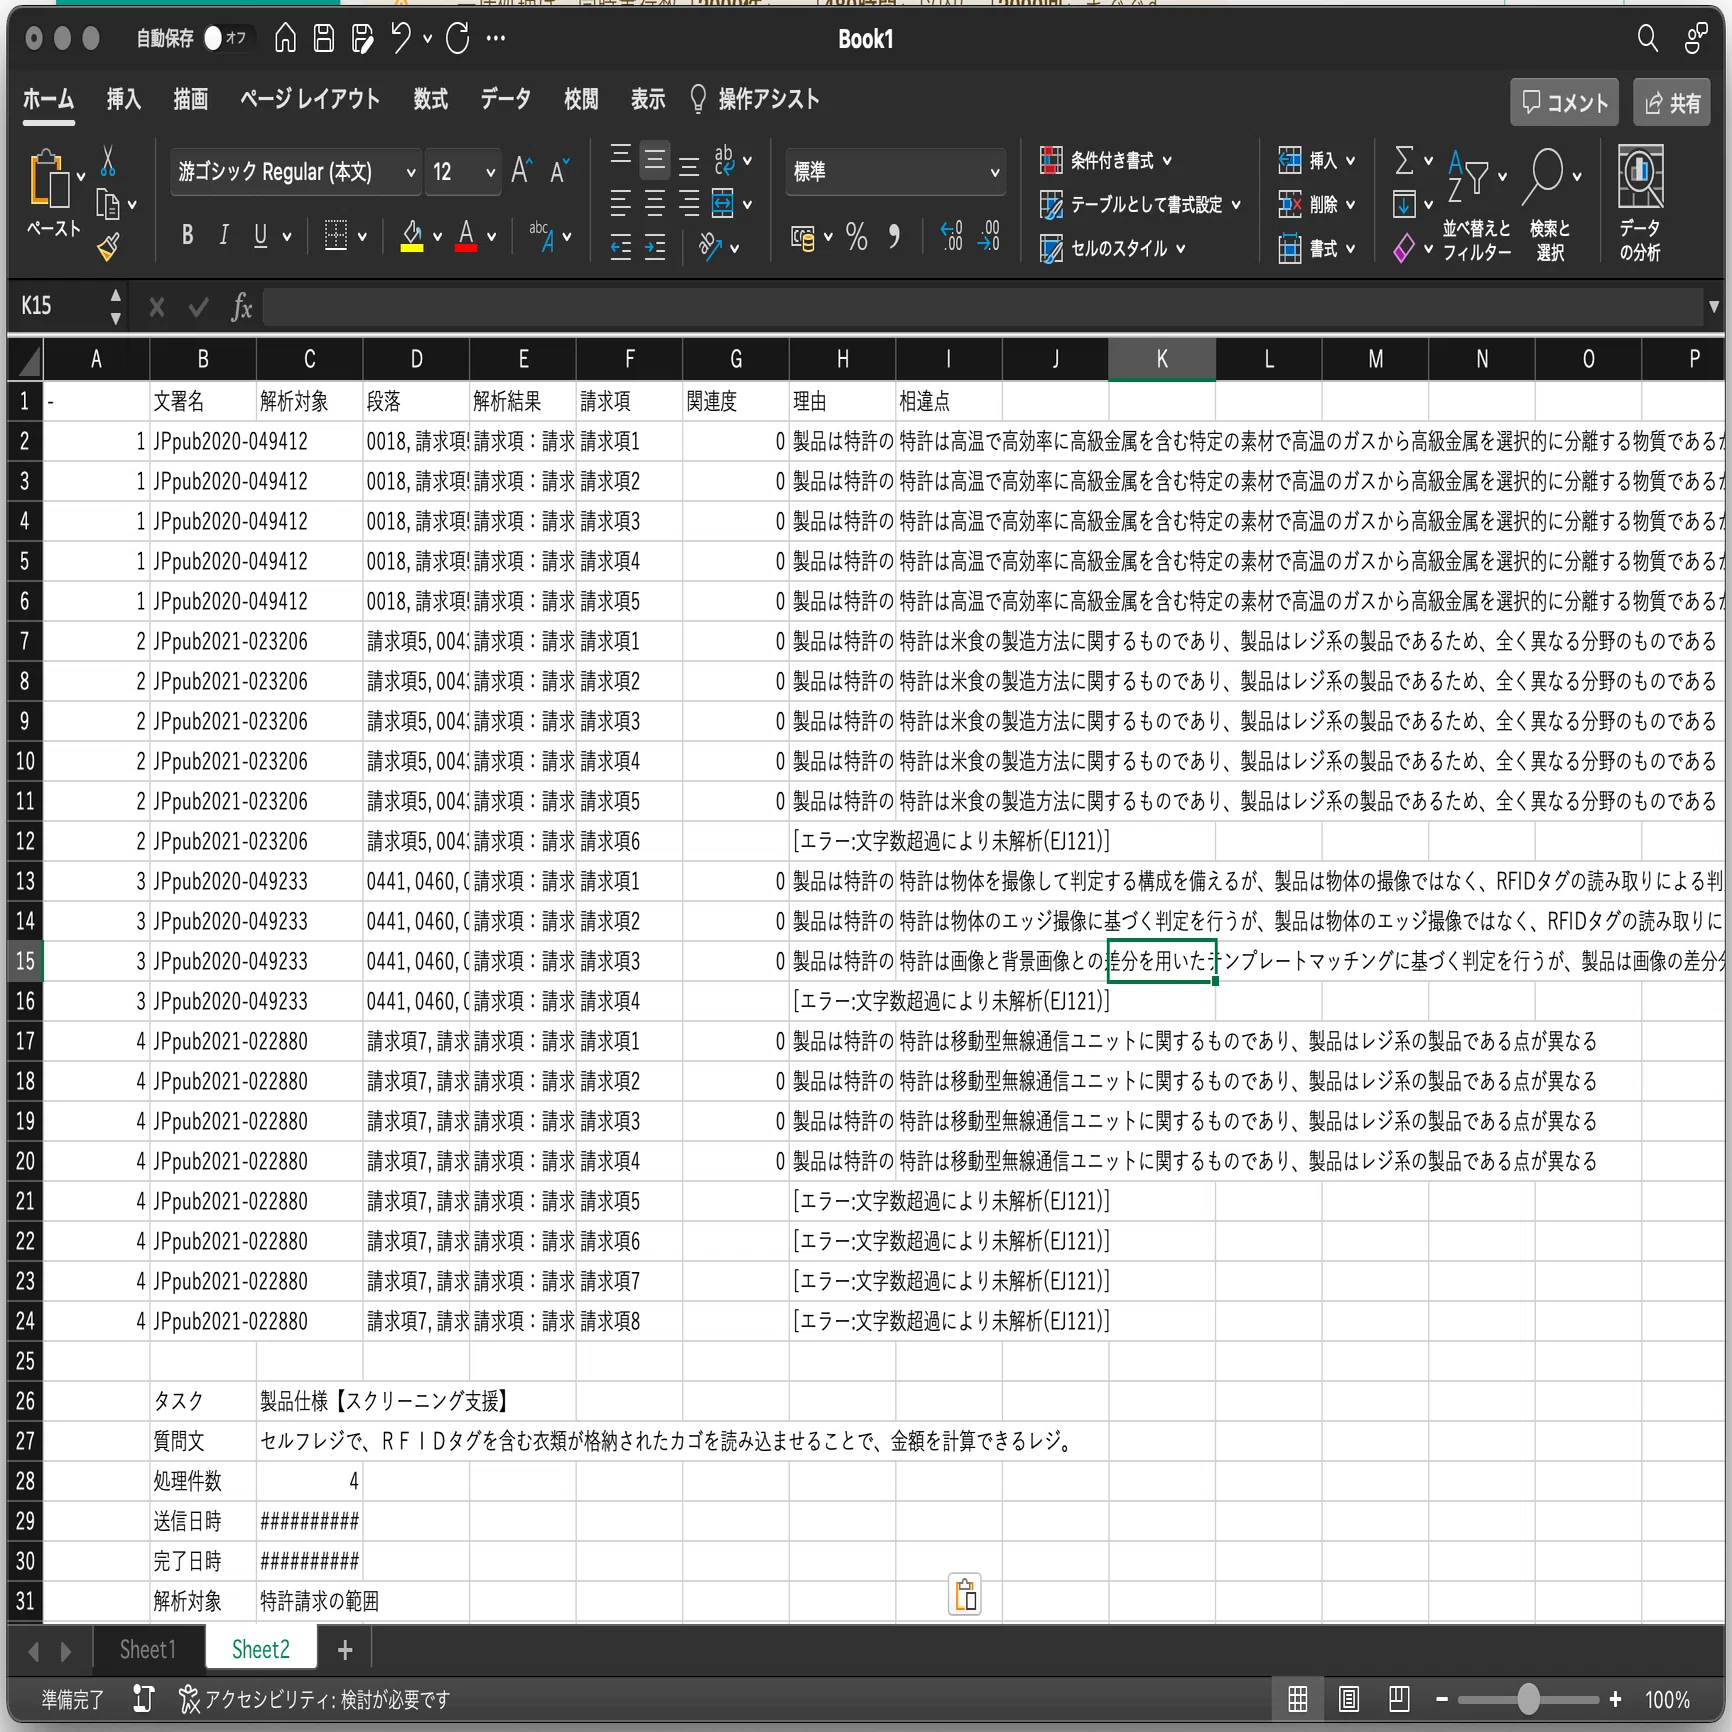The height and width of the screenshot is (1732, 1732).
Task: Expand the formula bar
Action: pyautogui.click(x=1714, y=307)
